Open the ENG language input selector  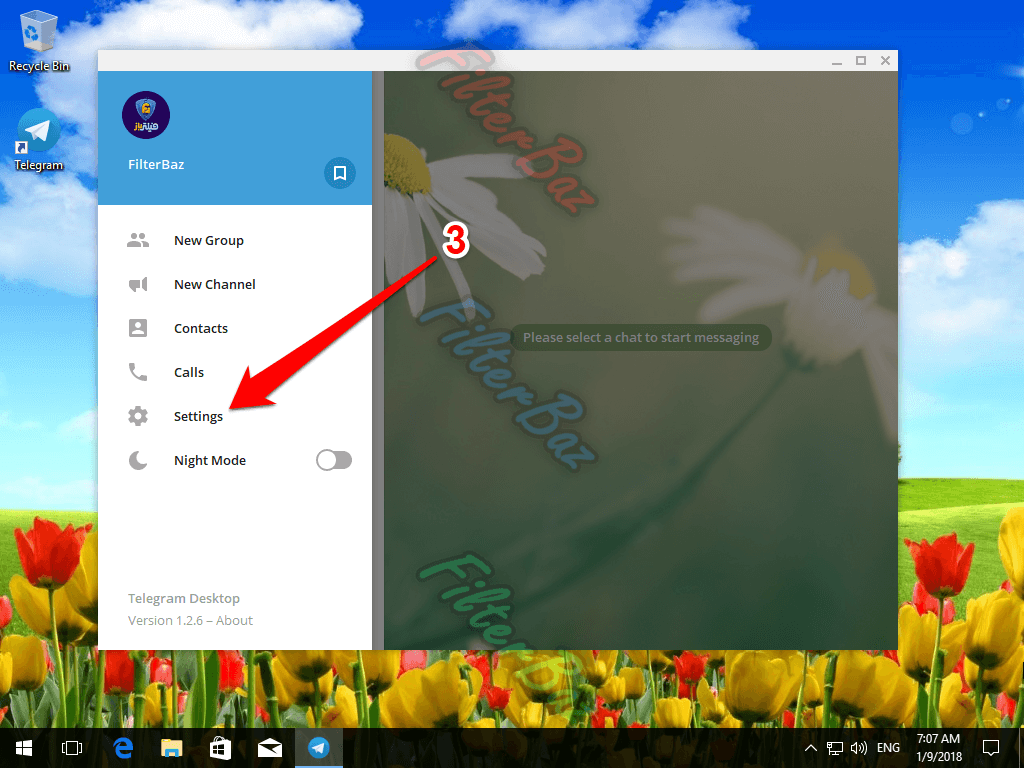pyautogui.click(x=888, y=747)
